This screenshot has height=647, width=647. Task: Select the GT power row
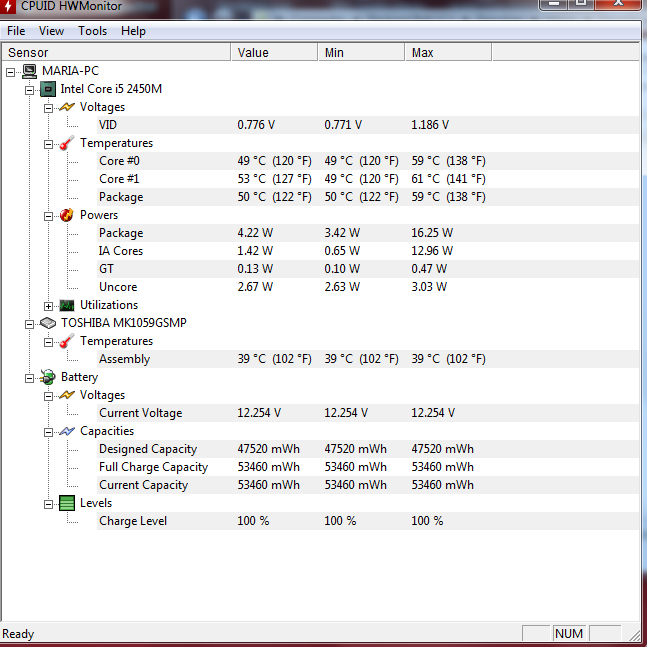click(368, 269)
